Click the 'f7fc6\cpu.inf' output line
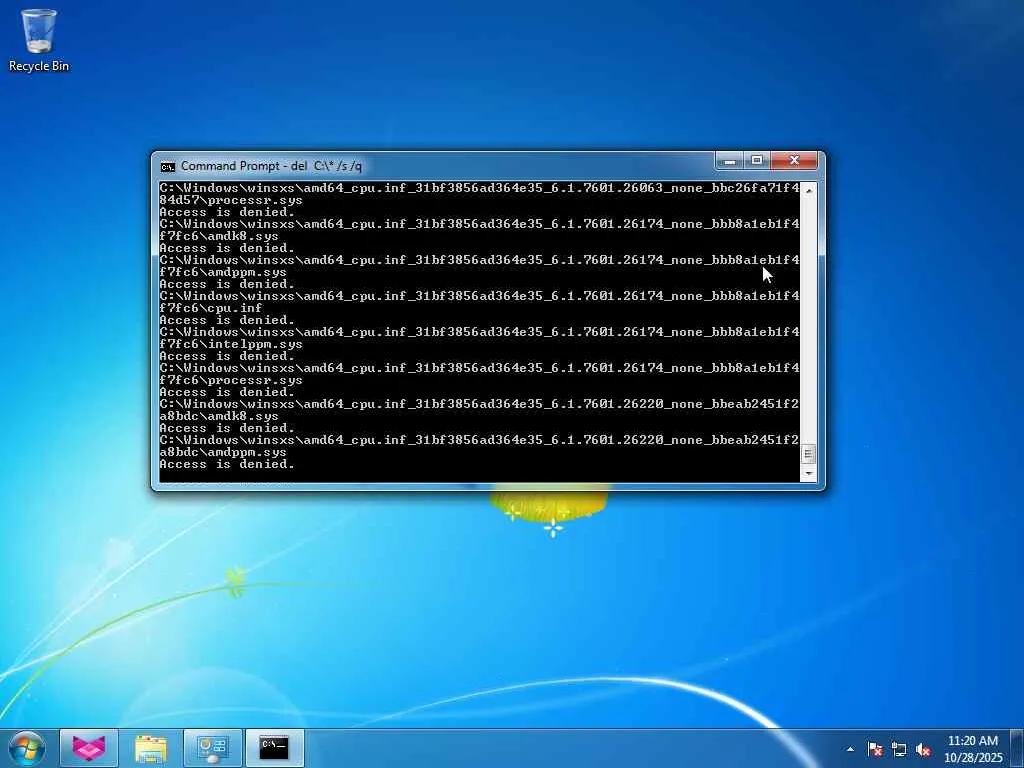The width and height of the screenshot is (1024, 768). pos(210,308)
